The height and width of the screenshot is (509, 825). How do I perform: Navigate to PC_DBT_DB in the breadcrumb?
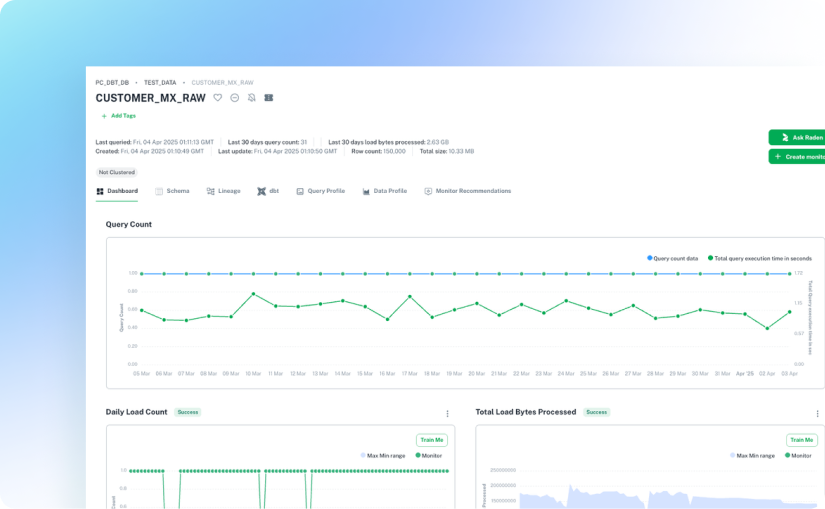pyautogui.click(x=112, y=83)
